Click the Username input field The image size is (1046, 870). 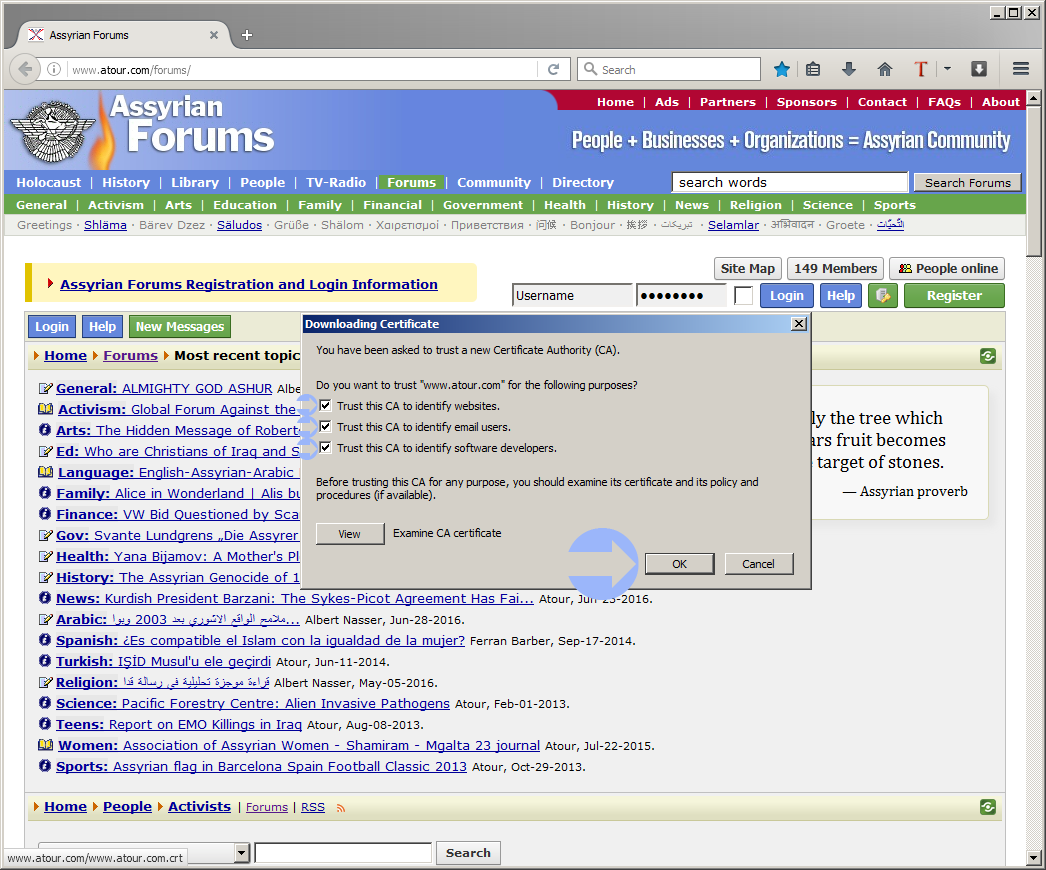572,296
